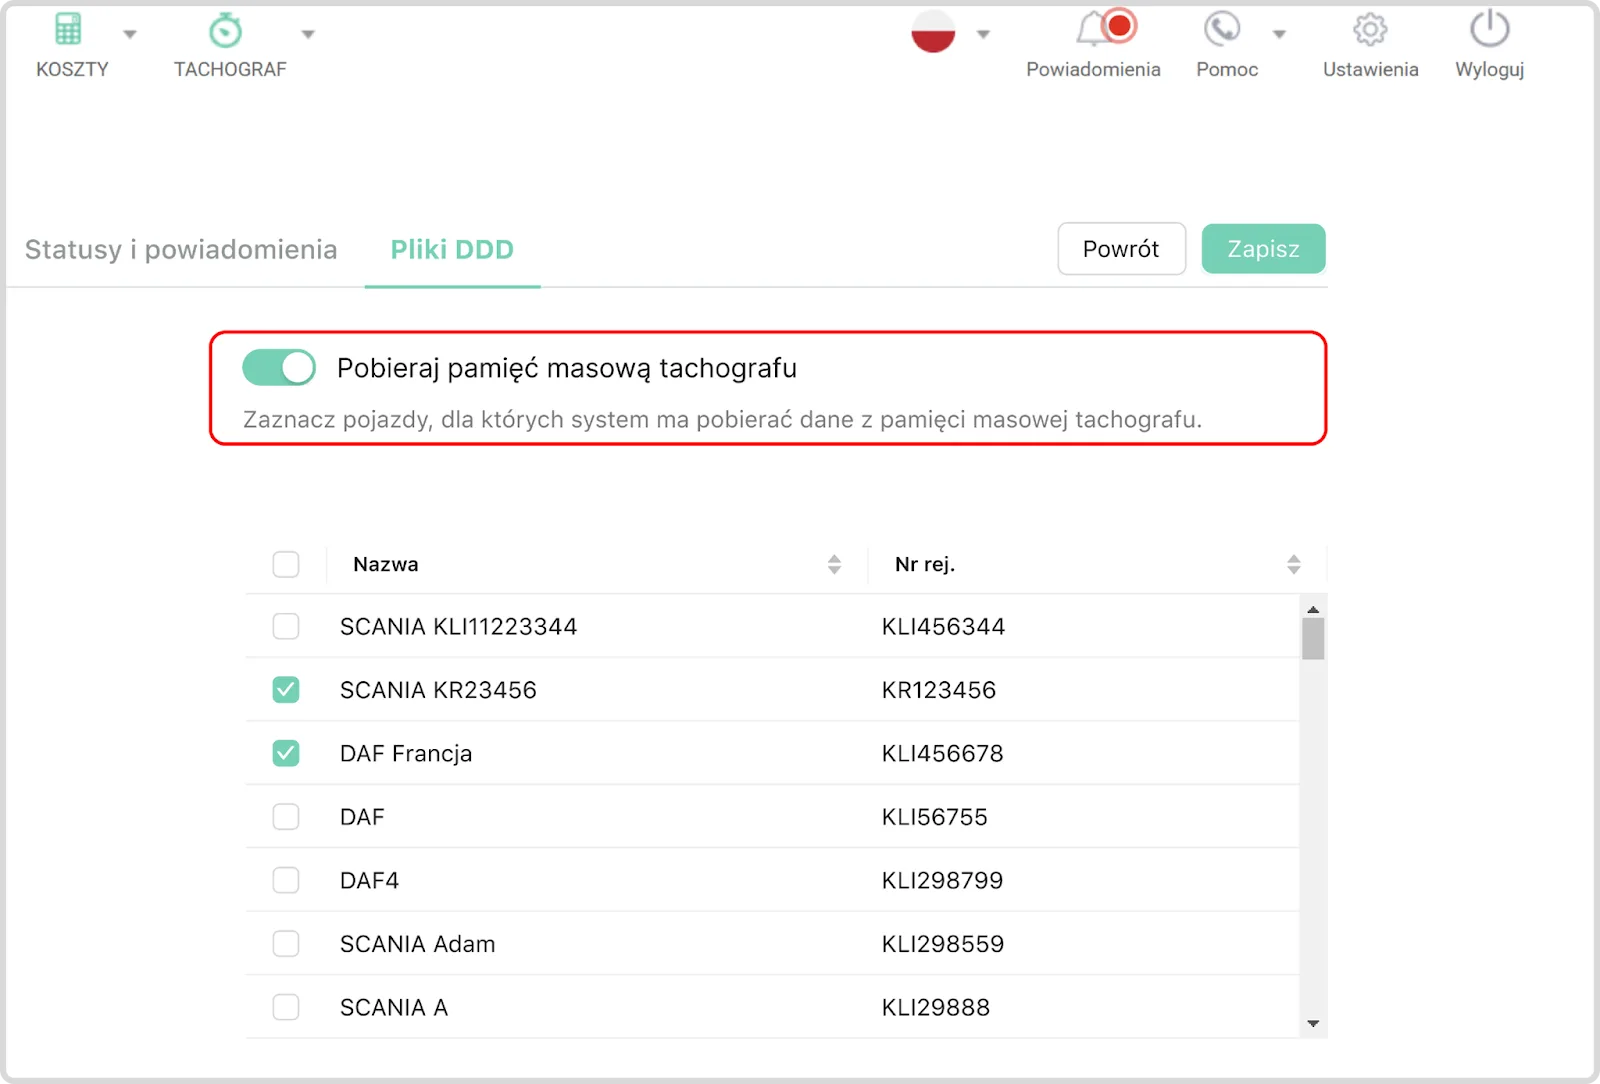The height and width of the screenshot is (1084, 1600).
Task: Check the DAF KLI56755 row checkbox
Action: click(286, 817)
